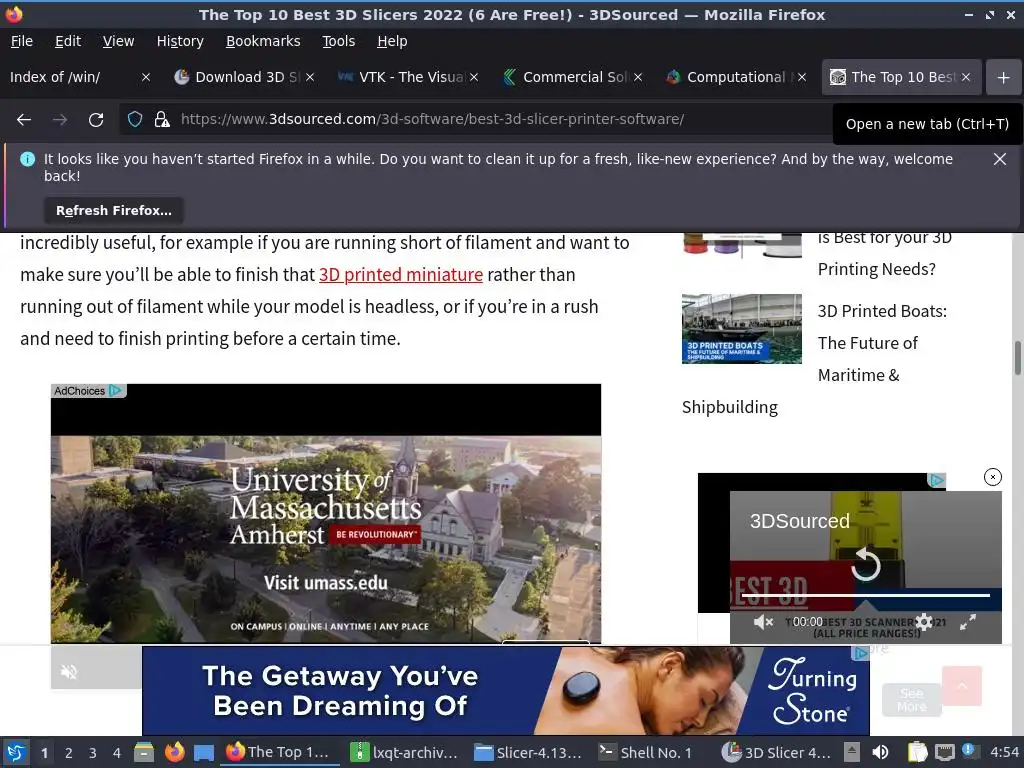The width and height of the screenshot is (1024, 768).
Task: Go back to the previous page
Action: coord(24,120)
